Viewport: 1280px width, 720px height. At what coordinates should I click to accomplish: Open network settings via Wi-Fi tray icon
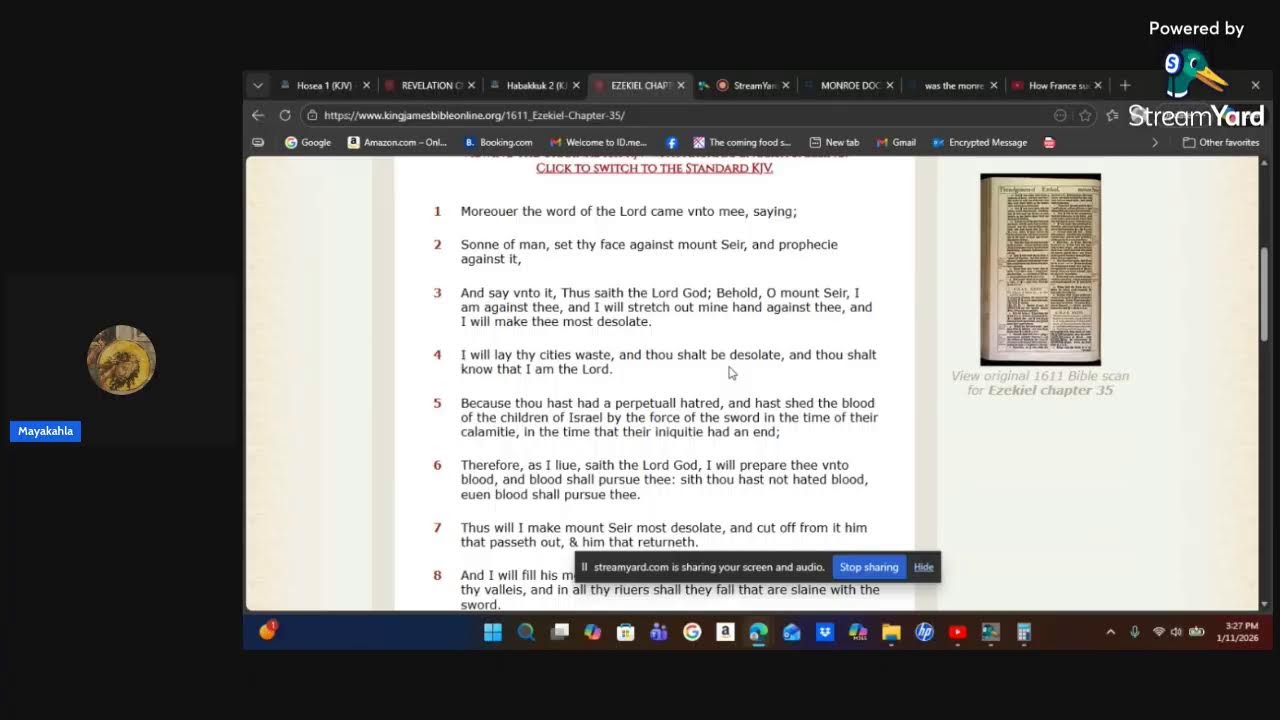tap(1159, 632)
